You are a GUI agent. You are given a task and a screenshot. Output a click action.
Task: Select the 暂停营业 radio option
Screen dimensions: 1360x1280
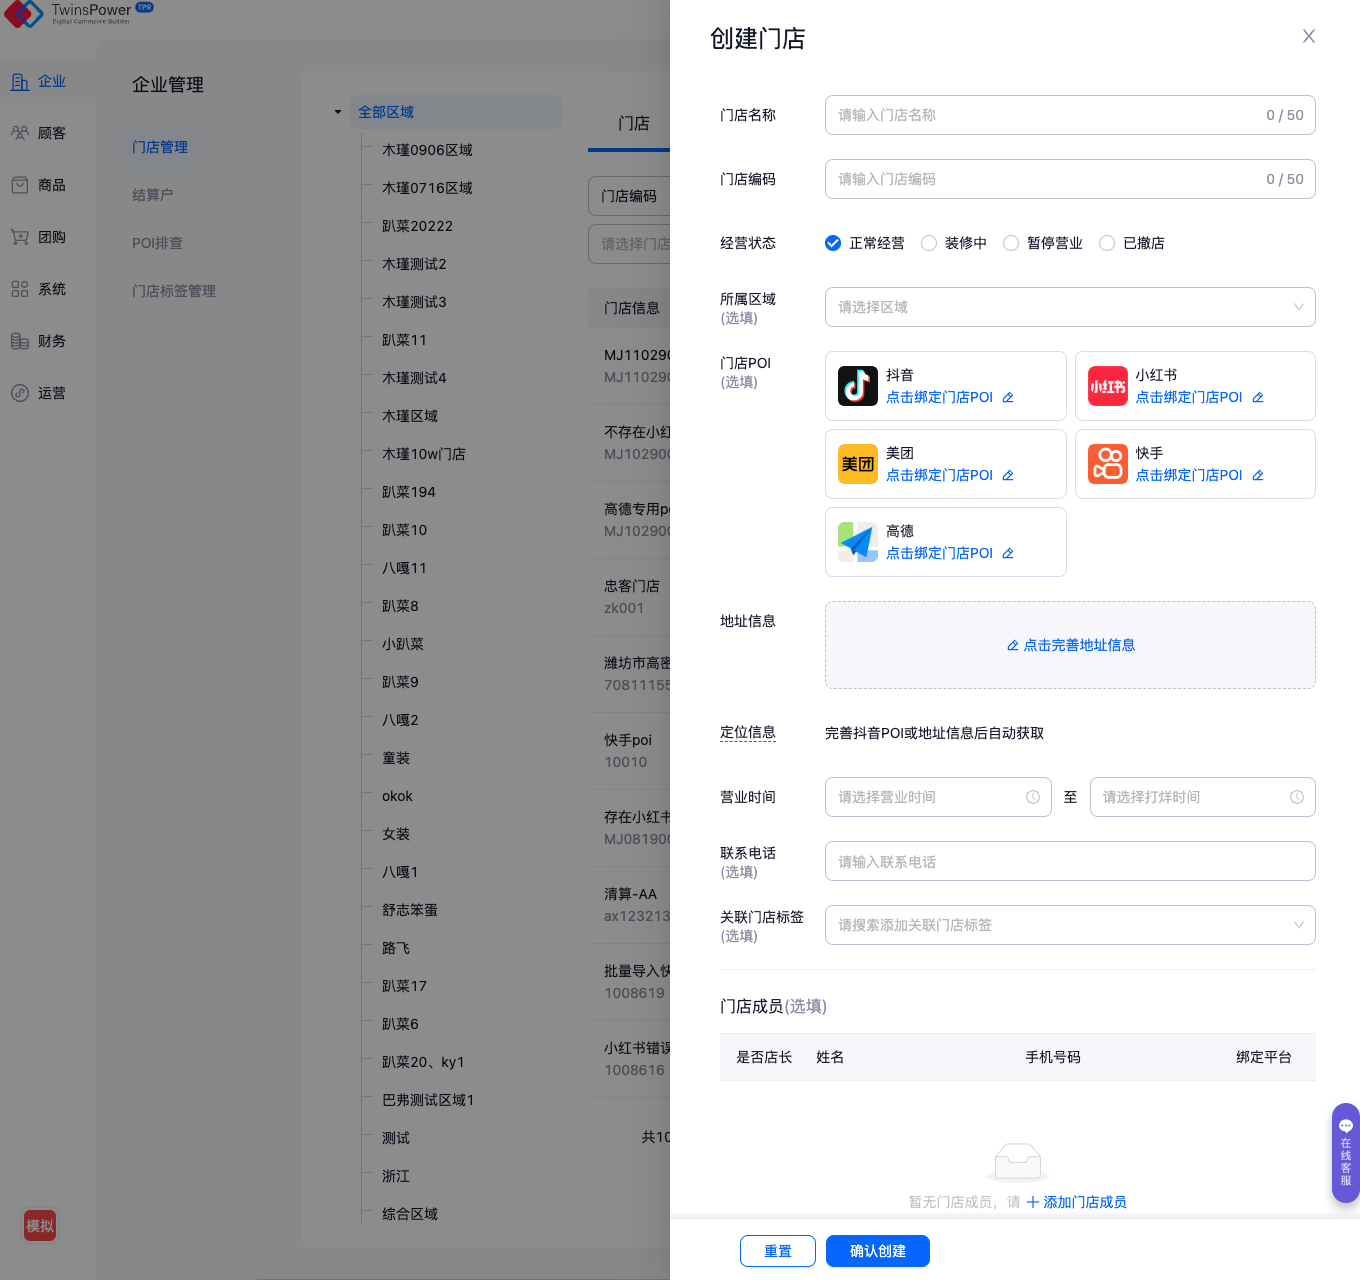[x=1011, y=243]
